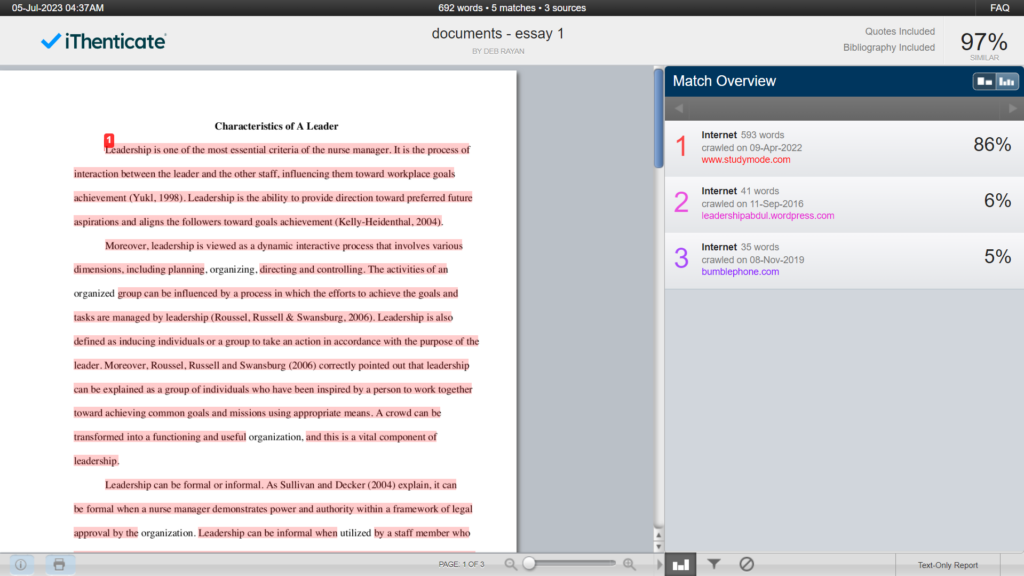1024x576 pixels.
Task: Click the zoom in magnifier icon
Action: 630,564
